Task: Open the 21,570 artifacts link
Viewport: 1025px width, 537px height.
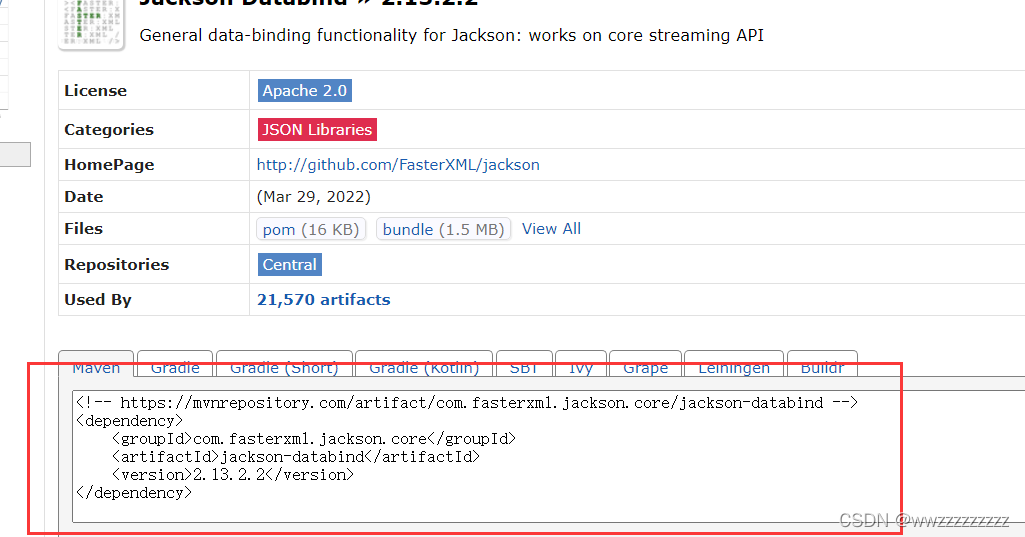Action: tap(324, 300)
